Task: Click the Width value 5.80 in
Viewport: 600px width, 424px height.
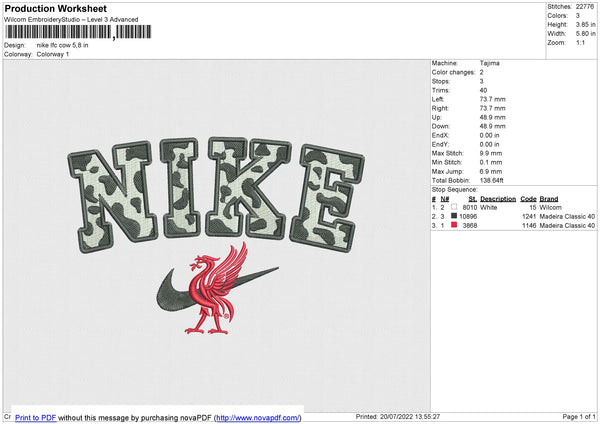Action: (x=585, y=34)
